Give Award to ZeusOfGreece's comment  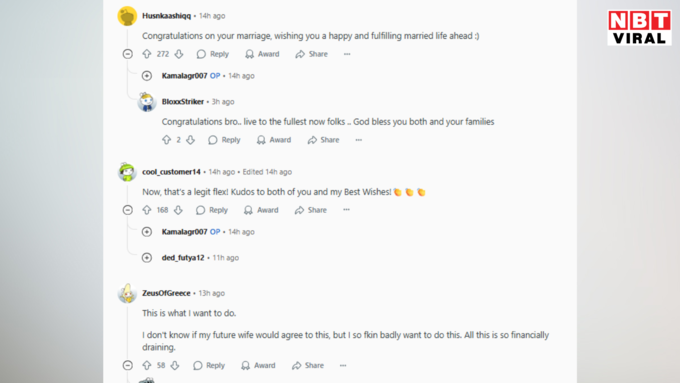(258, 365)
